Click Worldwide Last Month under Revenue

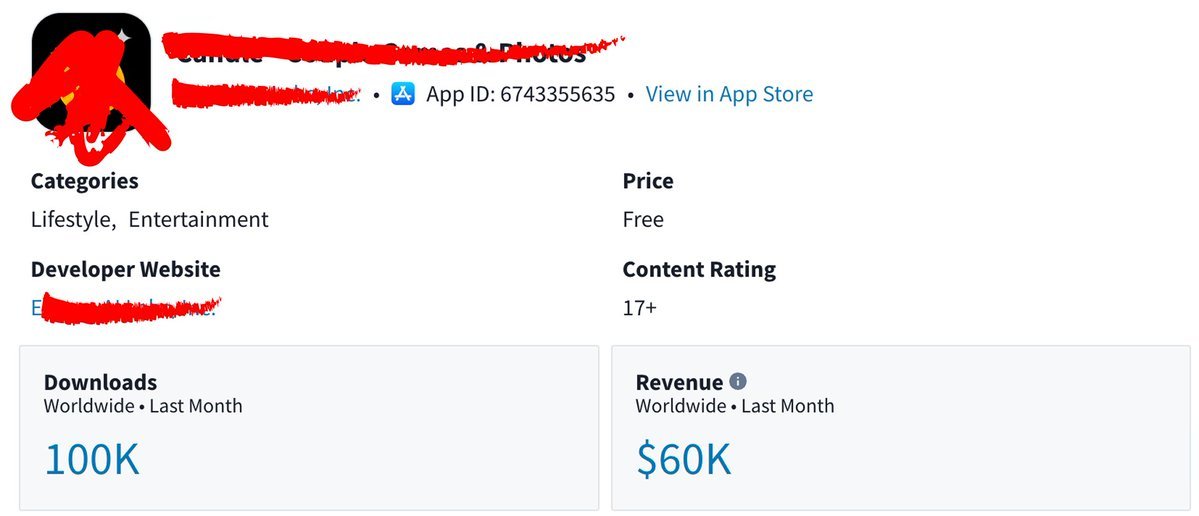[735, 406]
